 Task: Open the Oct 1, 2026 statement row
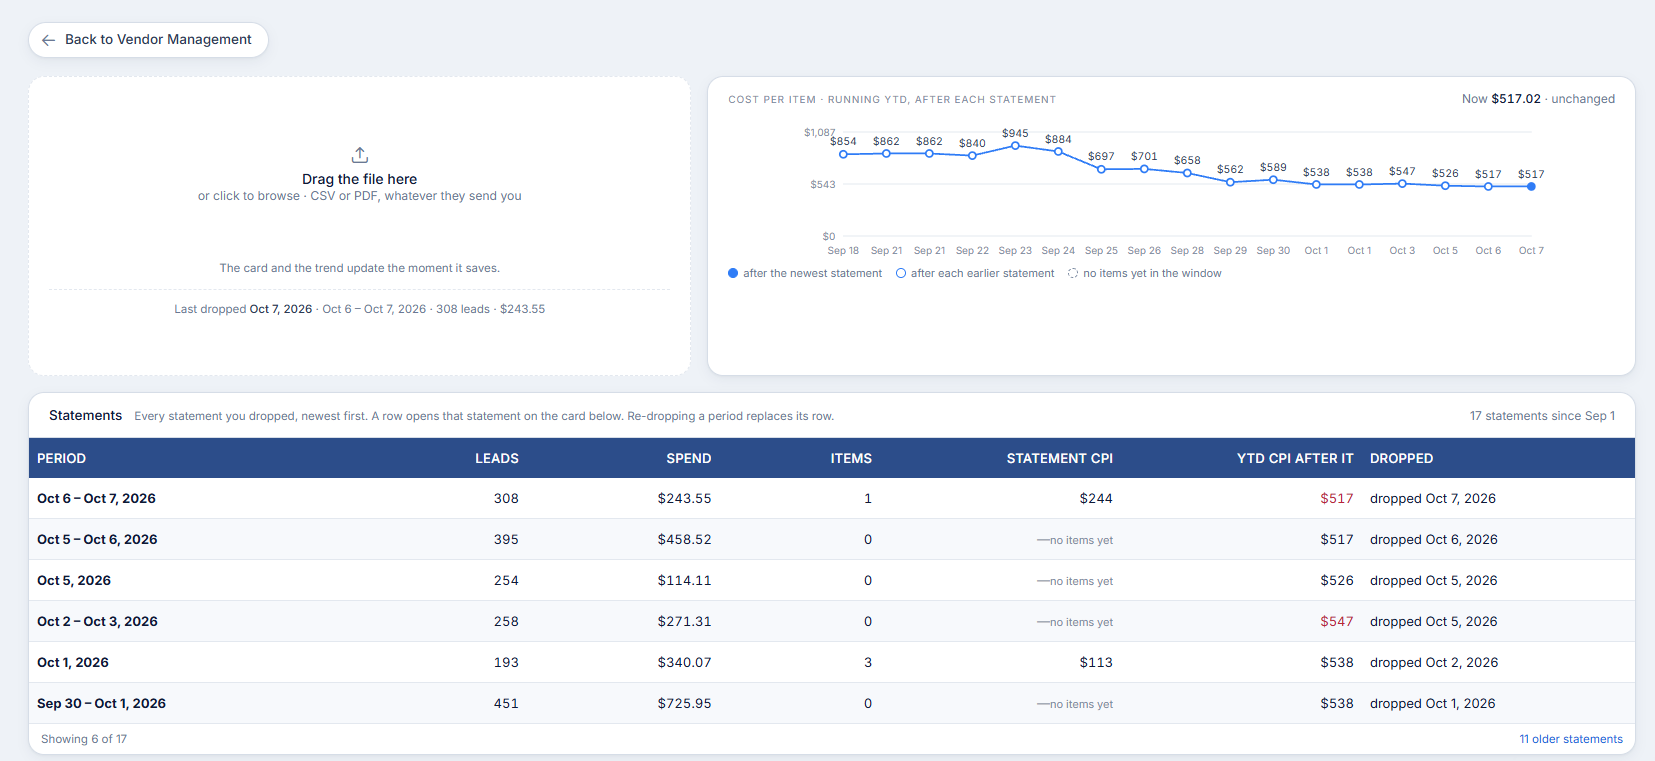[x=832, y=662]
